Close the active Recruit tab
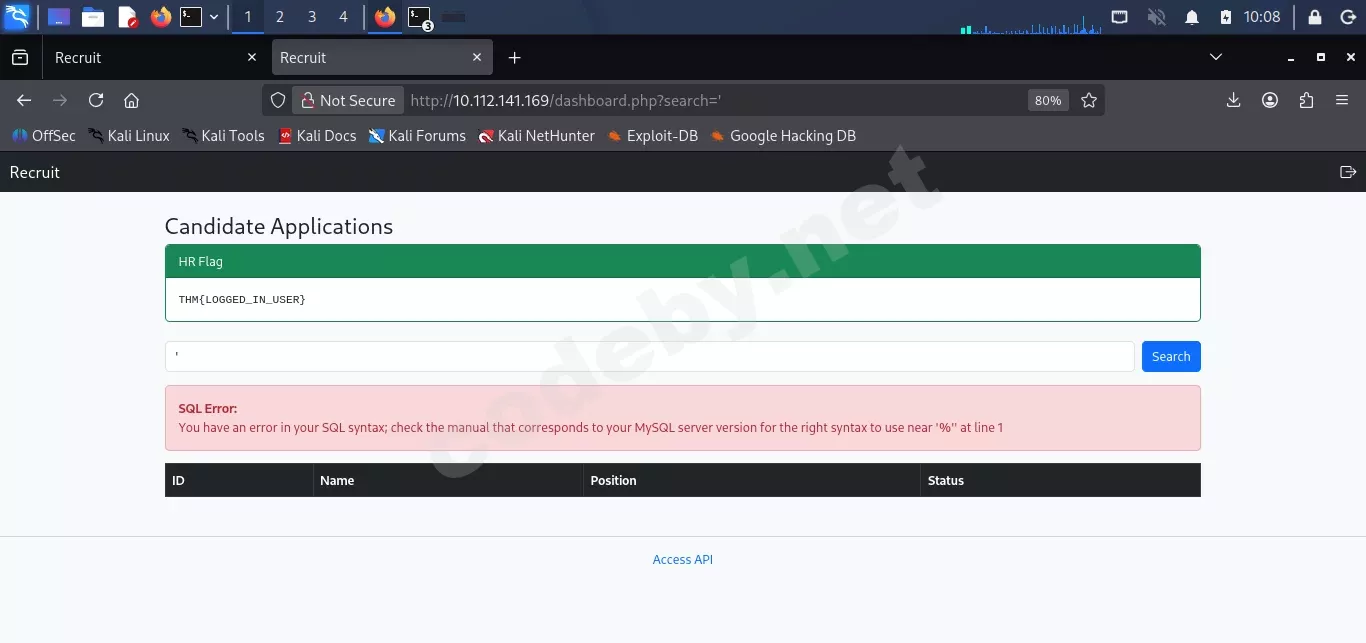1366x643 pixels. 477,58
